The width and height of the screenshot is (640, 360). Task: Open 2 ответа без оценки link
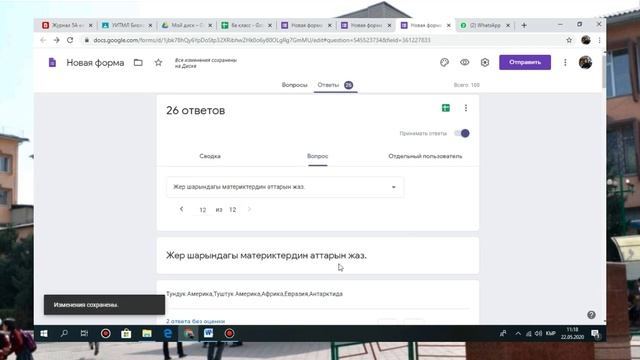point(196,321)
